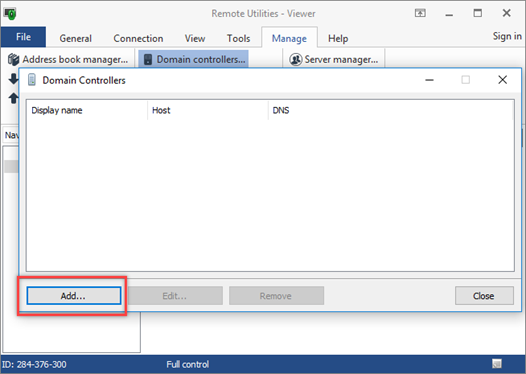Click the status bar icon at bottom right
The width and height of the screenshot is (526, 374).
click(497, 363)
